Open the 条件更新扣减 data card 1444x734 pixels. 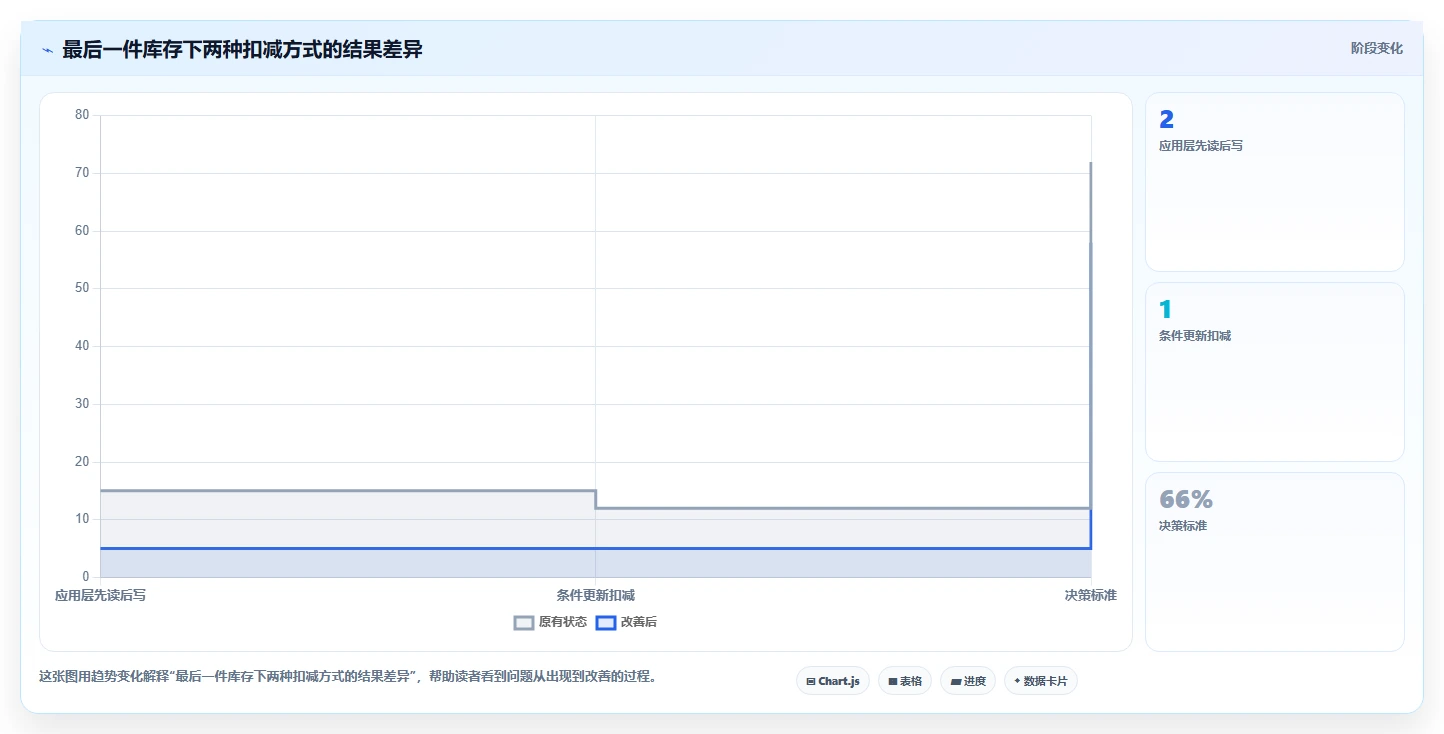[1274, 372]
